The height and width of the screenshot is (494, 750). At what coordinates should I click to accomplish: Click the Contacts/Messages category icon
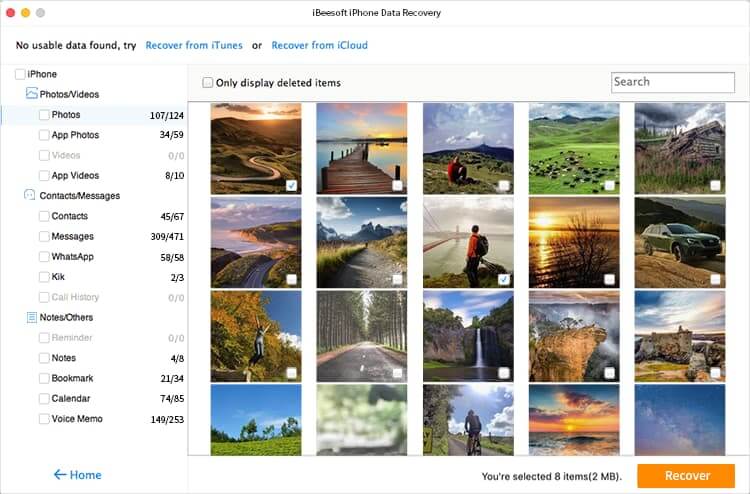tap(31, 196)
